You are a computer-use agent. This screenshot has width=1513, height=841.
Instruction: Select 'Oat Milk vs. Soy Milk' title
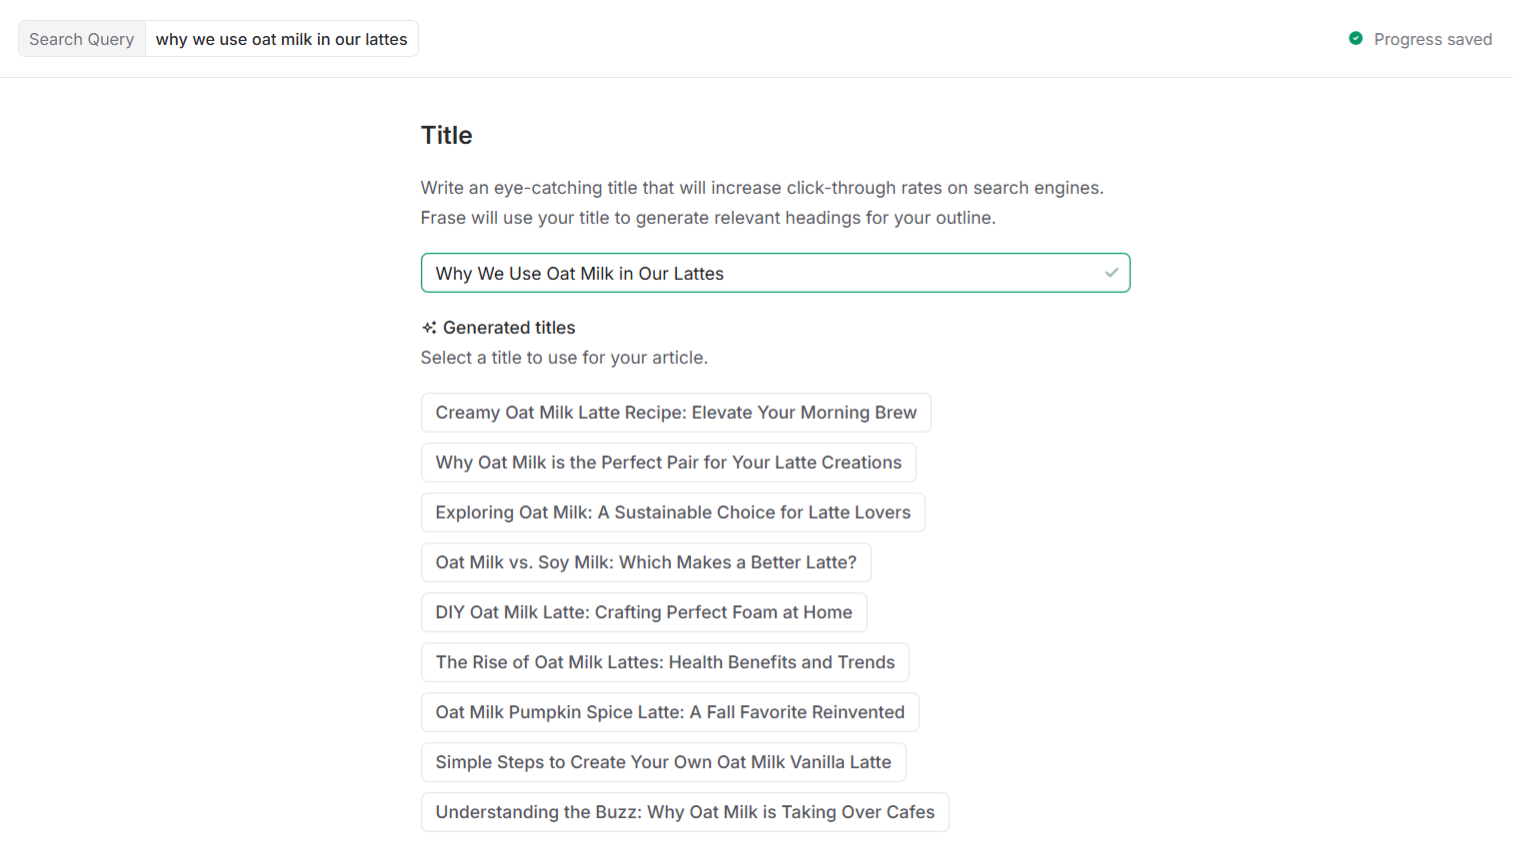tap(646, 562)
